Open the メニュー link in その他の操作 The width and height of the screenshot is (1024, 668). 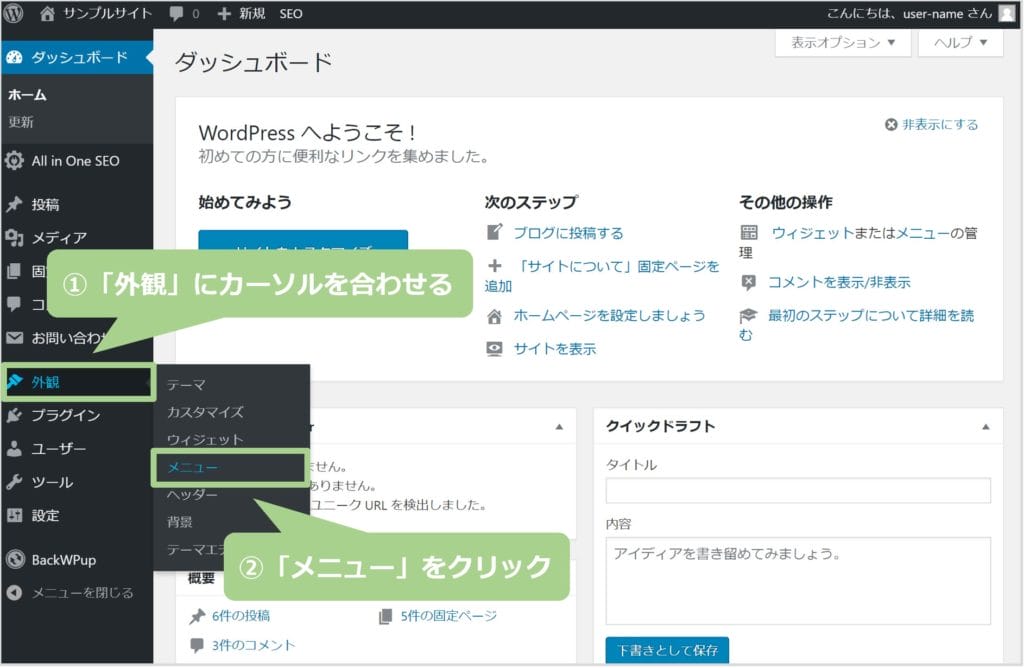pos(922,233)
